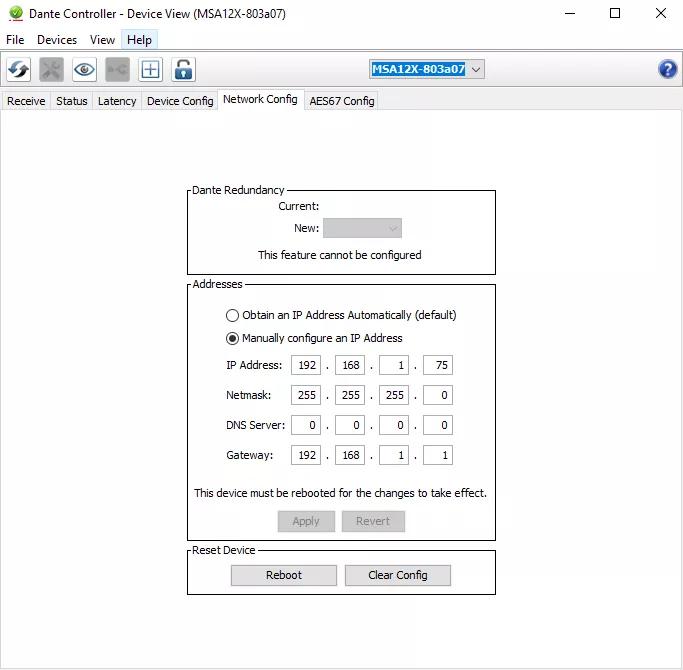The height and width of the screenshot is (670, 683).
Task: Click Gateway third octet field
Action: click(x=394, y=456)
